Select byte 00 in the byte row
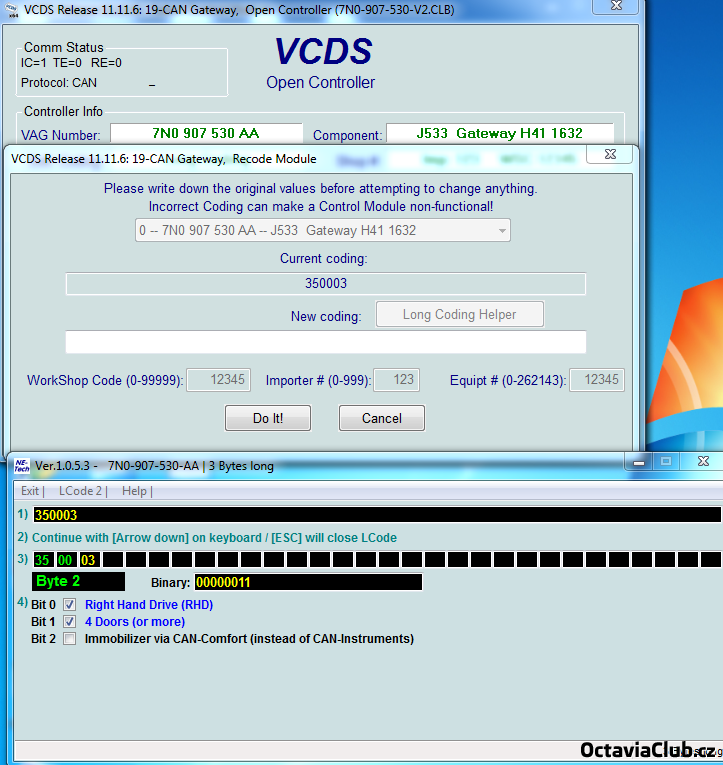The height and width of the screenshot is (765, 723). [x=65, y=560]
